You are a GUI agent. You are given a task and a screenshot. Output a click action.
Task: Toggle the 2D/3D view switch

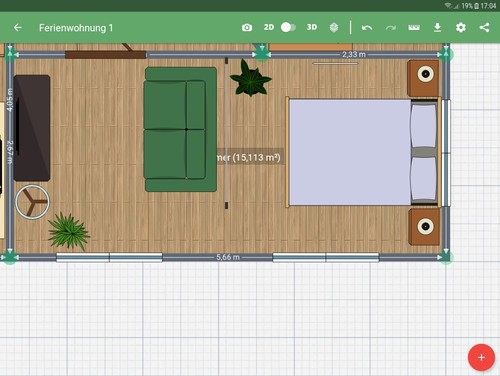pyautogui.click(x=288, y=27)
